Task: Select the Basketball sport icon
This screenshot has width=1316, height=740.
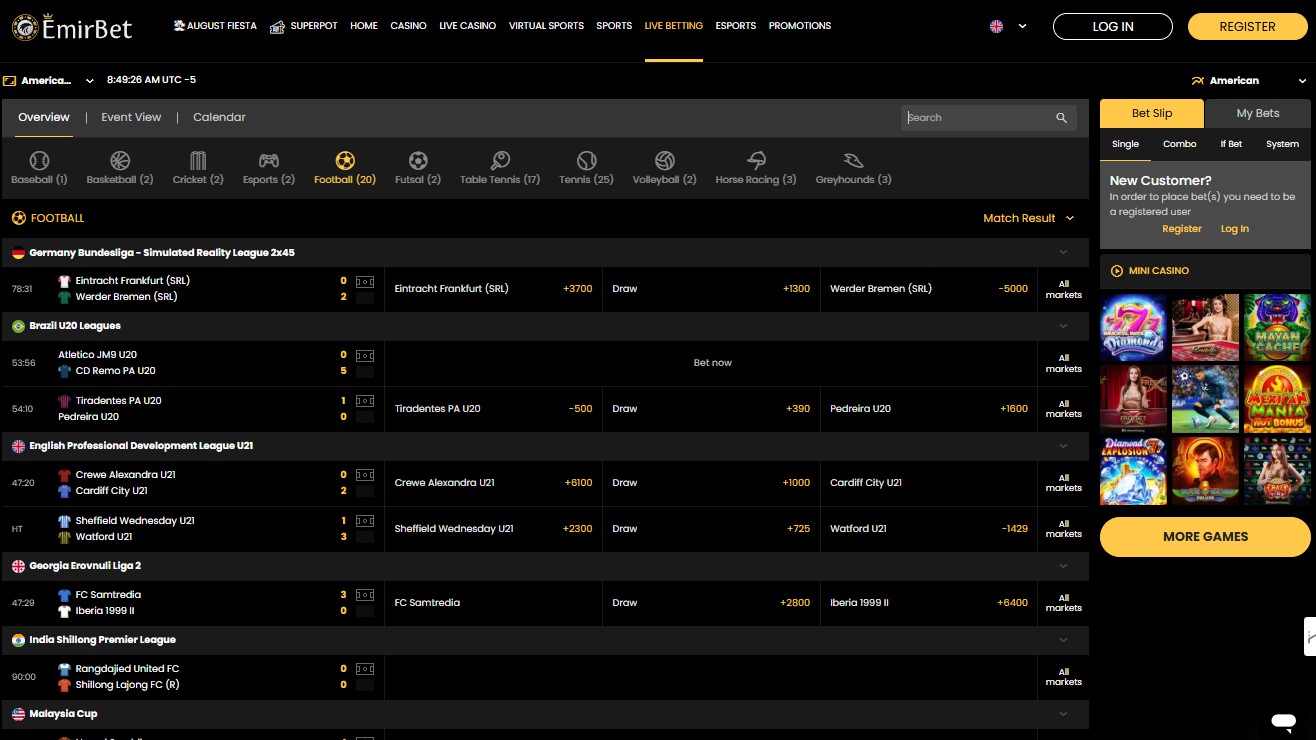Action: [x=120, y=161]
